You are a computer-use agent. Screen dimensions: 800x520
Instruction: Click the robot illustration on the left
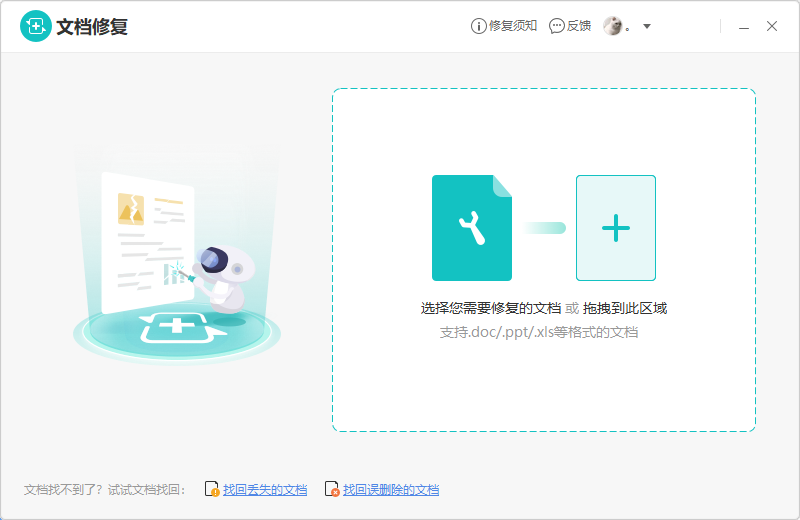click(220, 275)
